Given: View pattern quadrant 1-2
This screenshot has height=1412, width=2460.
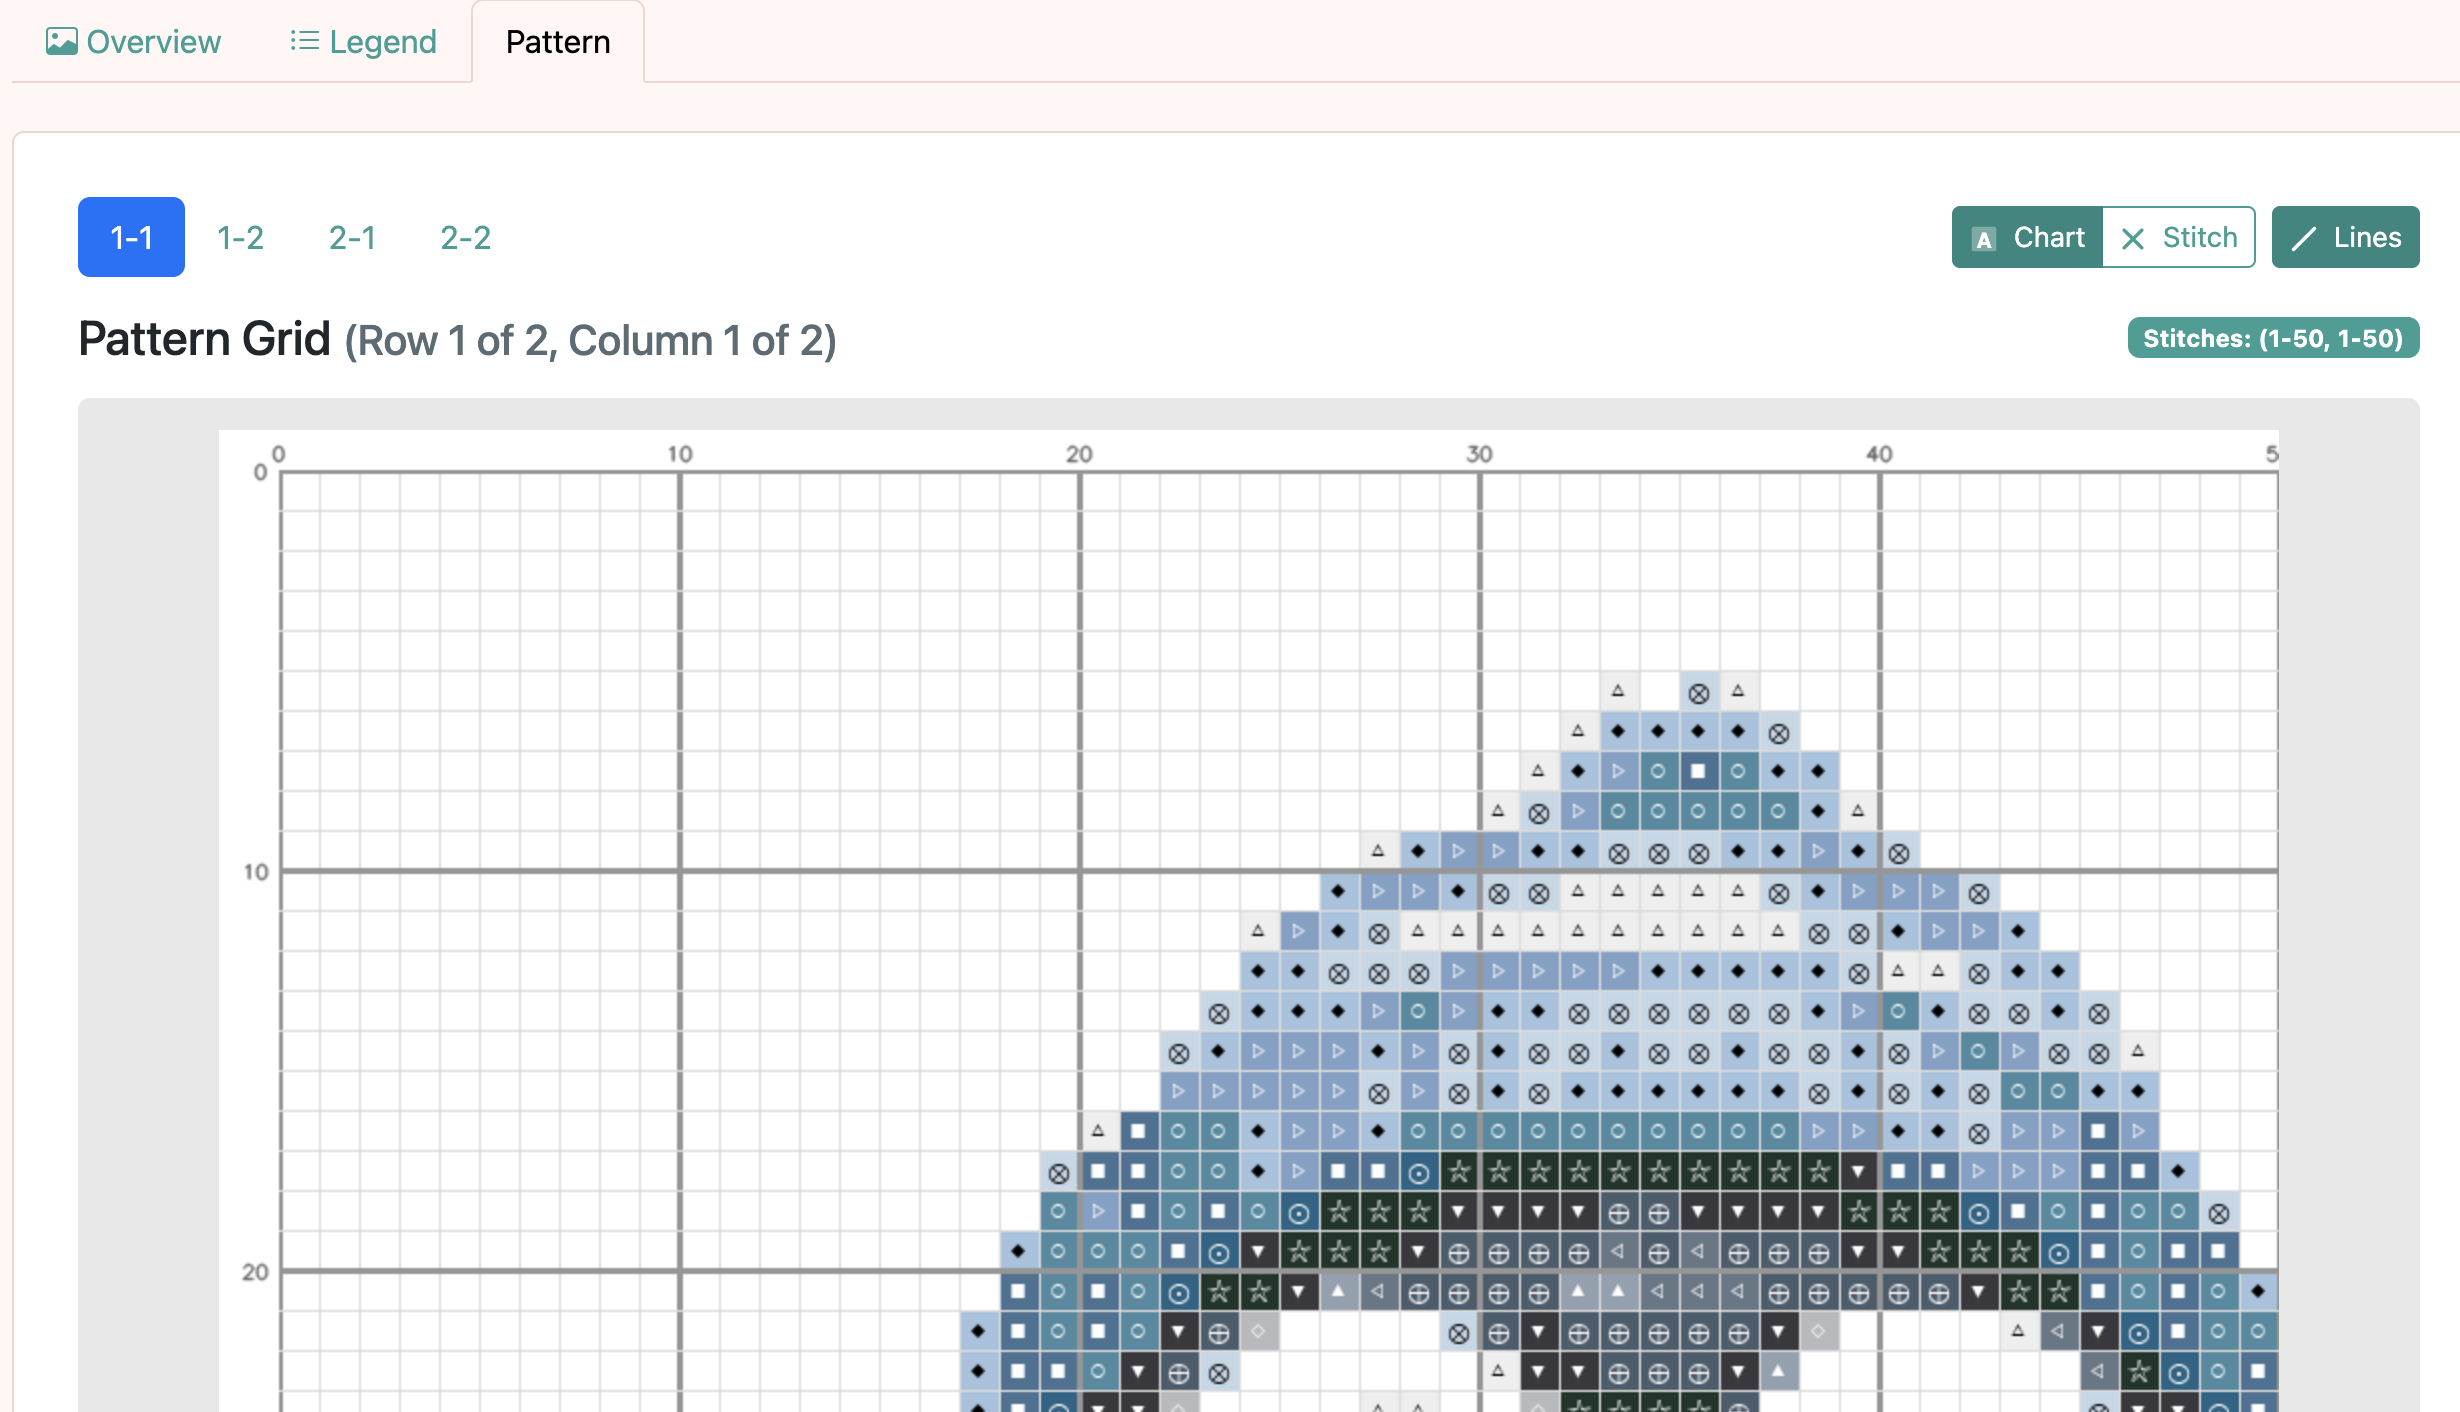Looking at the screenshot, I should point(239,238).
